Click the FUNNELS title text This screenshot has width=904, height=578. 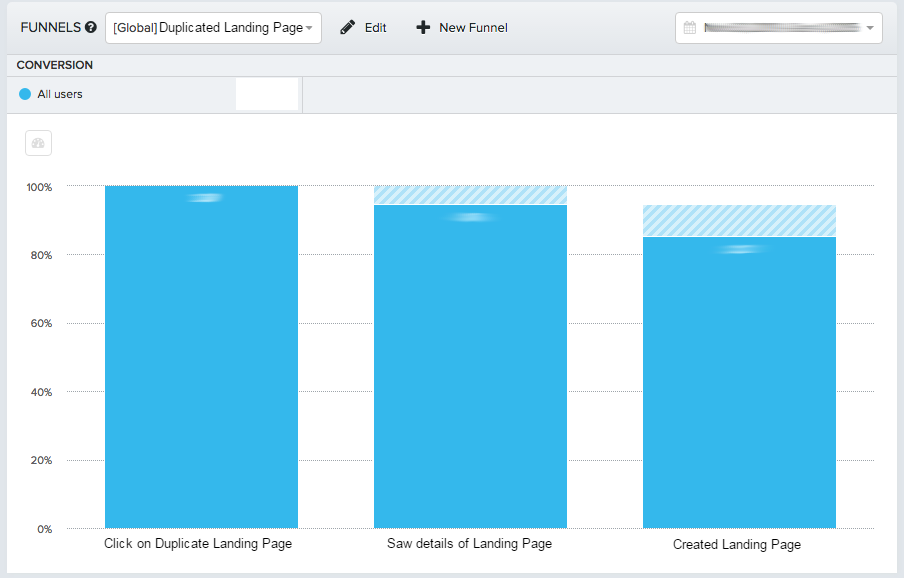[51, 27]
